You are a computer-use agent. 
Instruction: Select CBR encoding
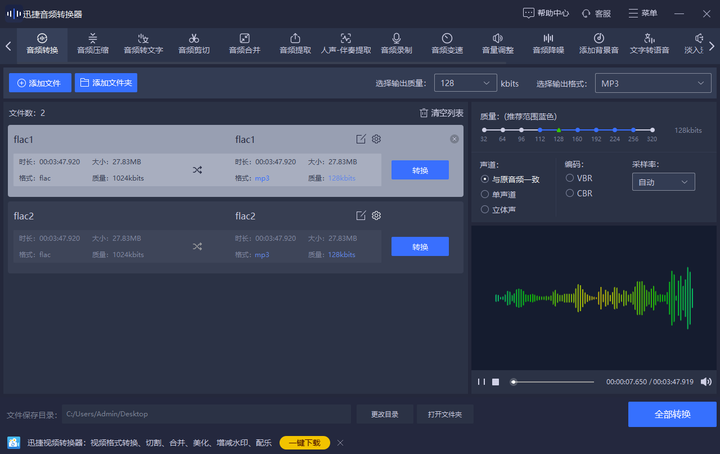tap(579, 193)
